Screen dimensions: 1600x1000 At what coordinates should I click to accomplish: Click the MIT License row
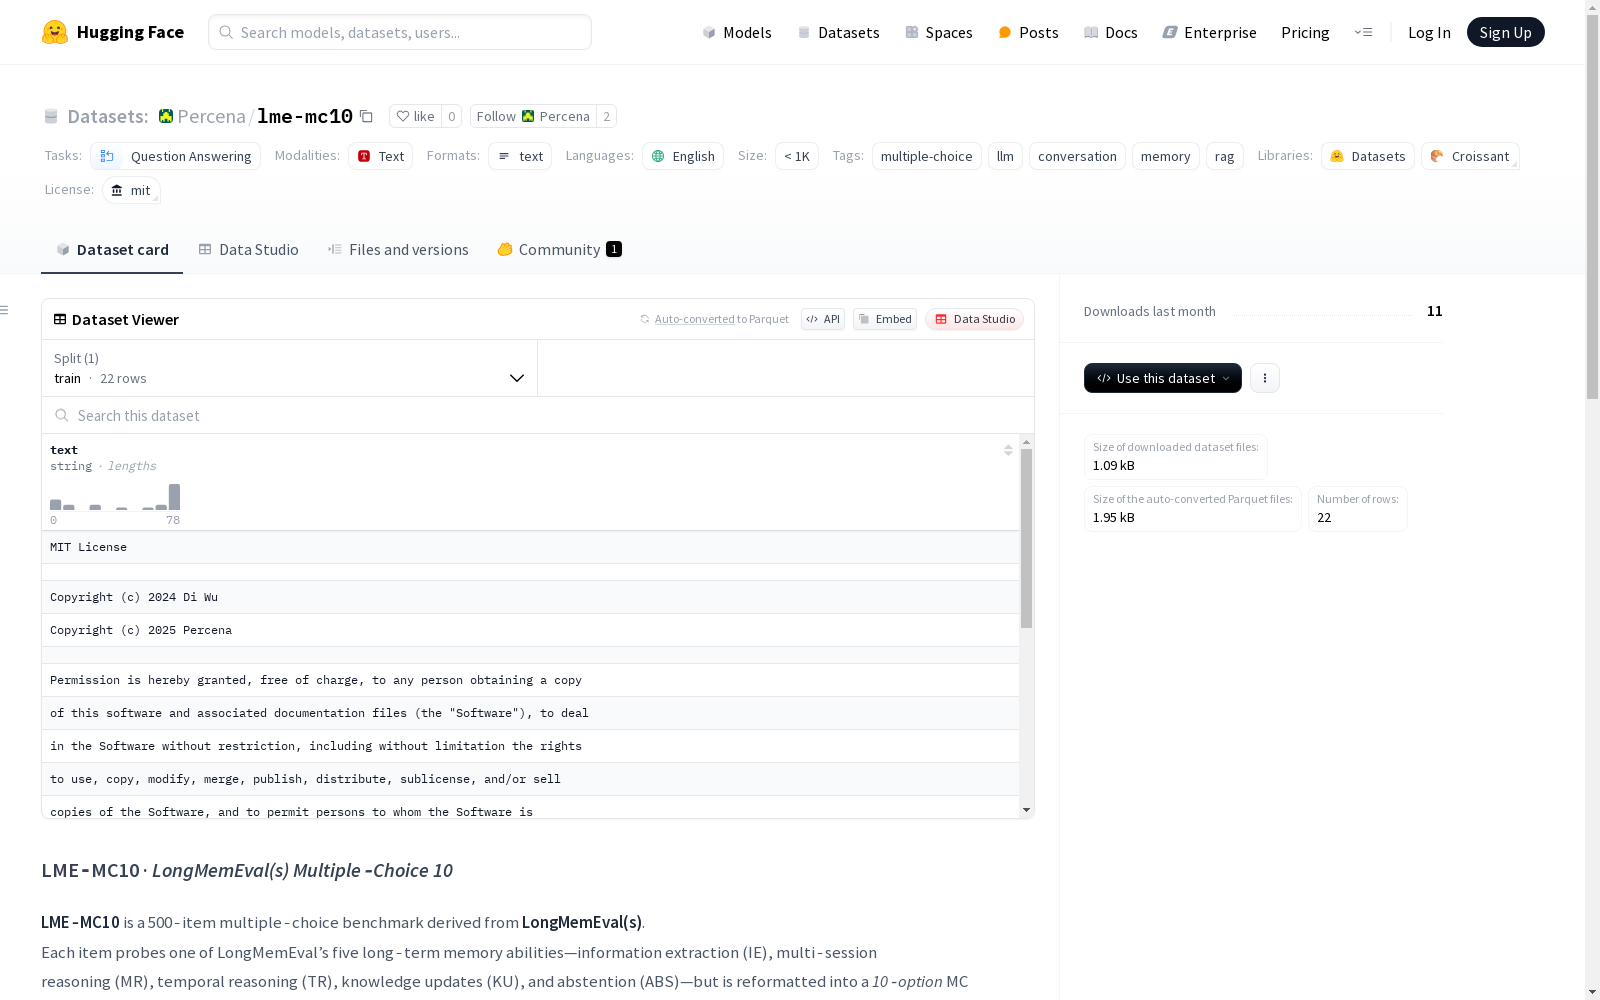click(530, 547)
